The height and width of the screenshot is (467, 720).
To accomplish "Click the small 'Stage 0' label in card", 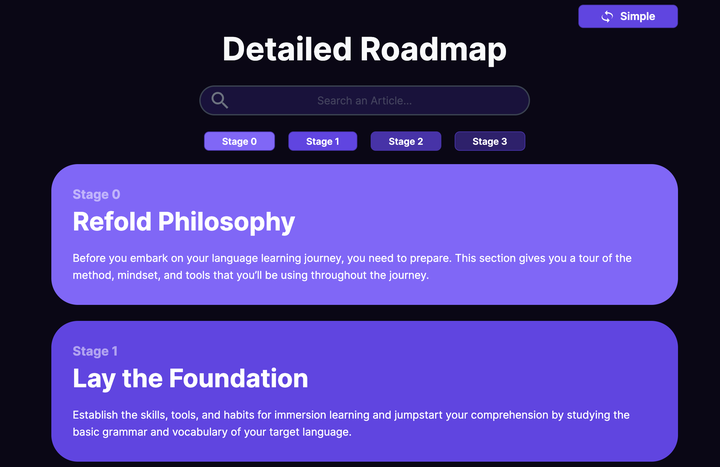I will (x=96, y=194).
